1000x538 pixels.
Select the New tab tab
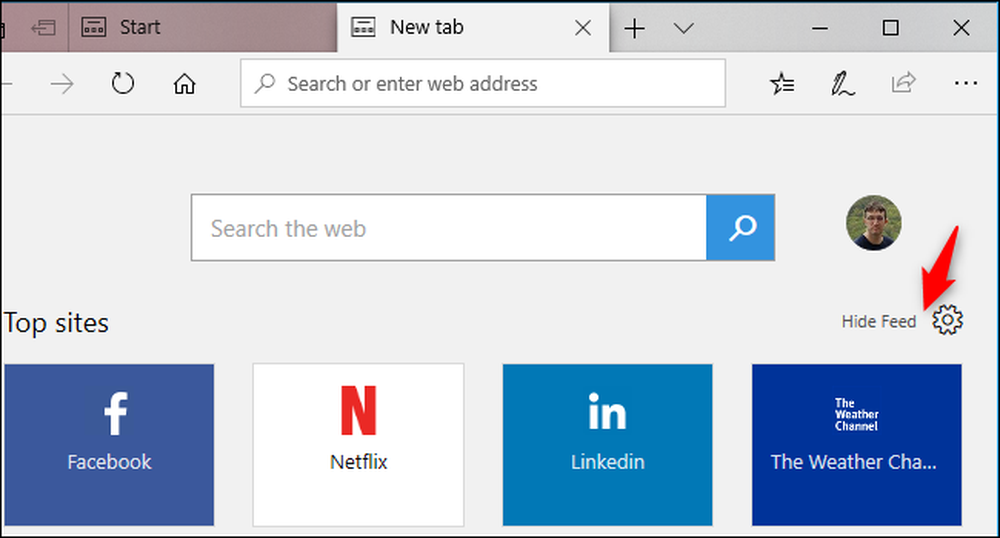[x=473, y=27]
